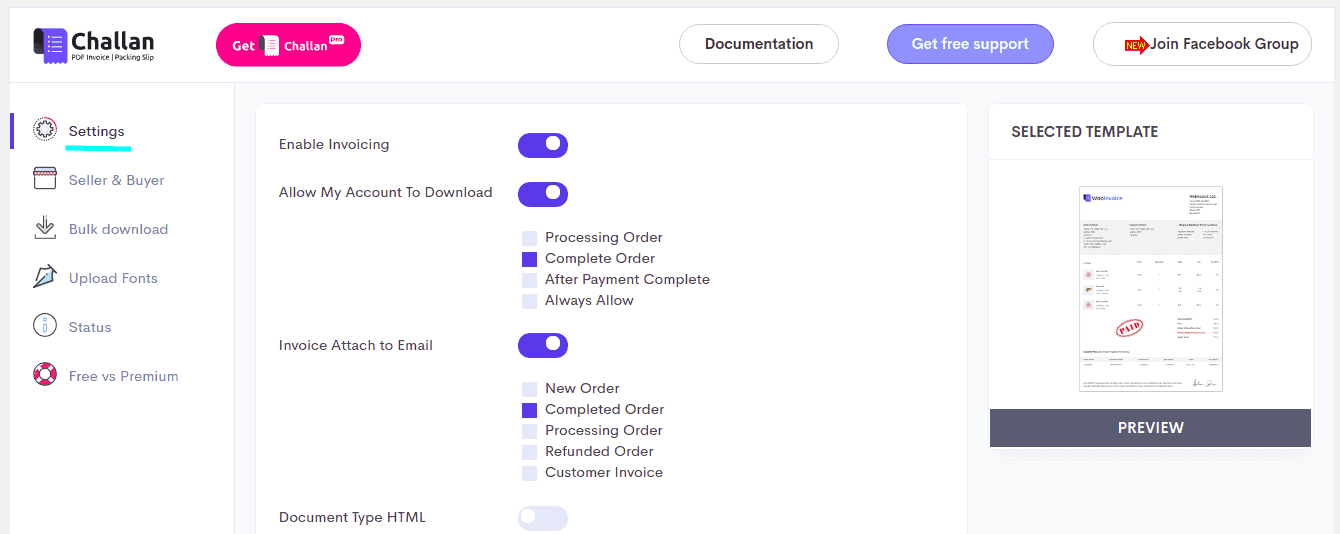Open Settings in the sidebar
1340x534 pixels.
click(97, 131)
